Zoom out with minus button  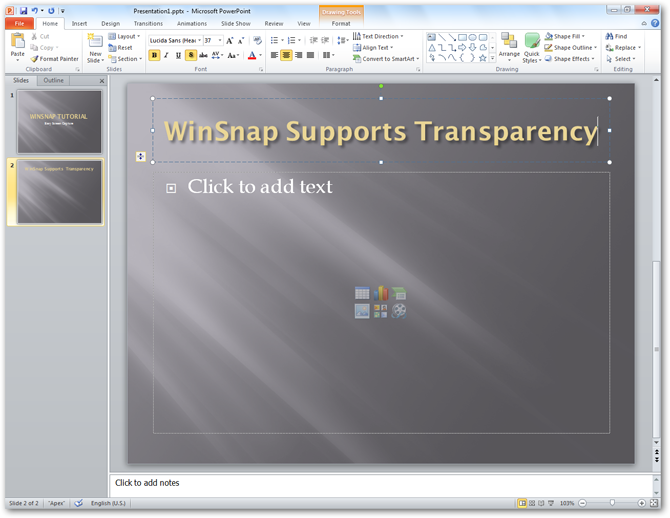[583, 503]
